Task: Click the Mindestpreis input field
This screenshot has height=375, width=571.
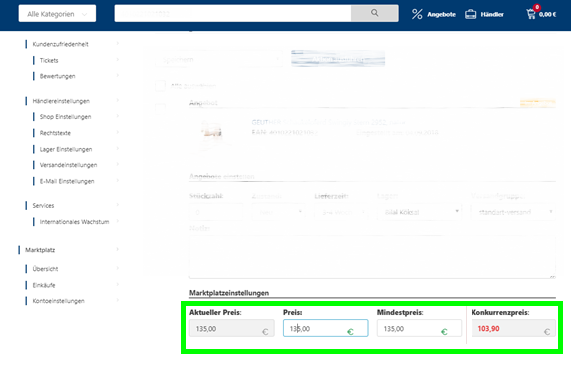Action: (x=419, y=328)
